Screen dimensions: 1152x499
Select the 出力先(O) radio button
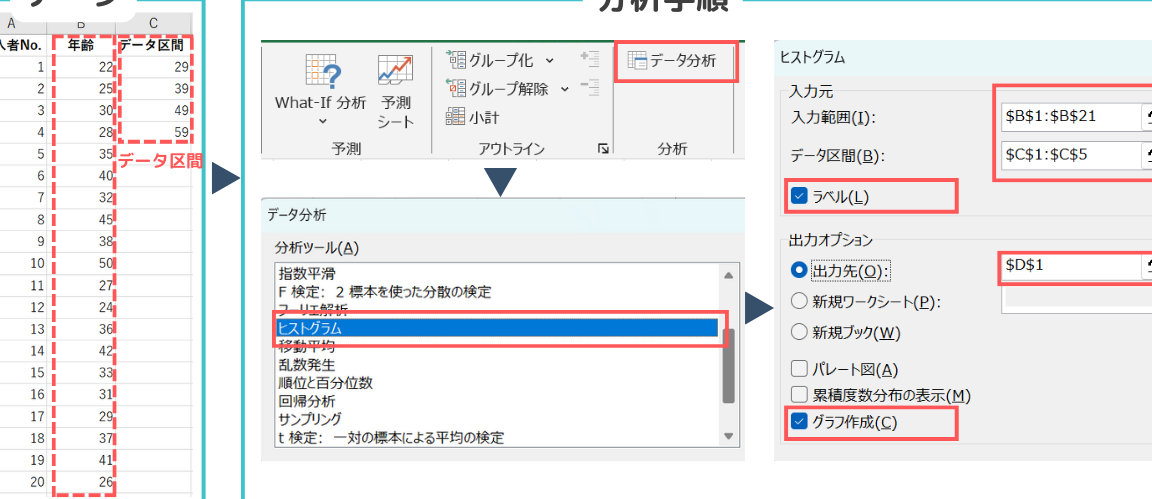[799, 270]
